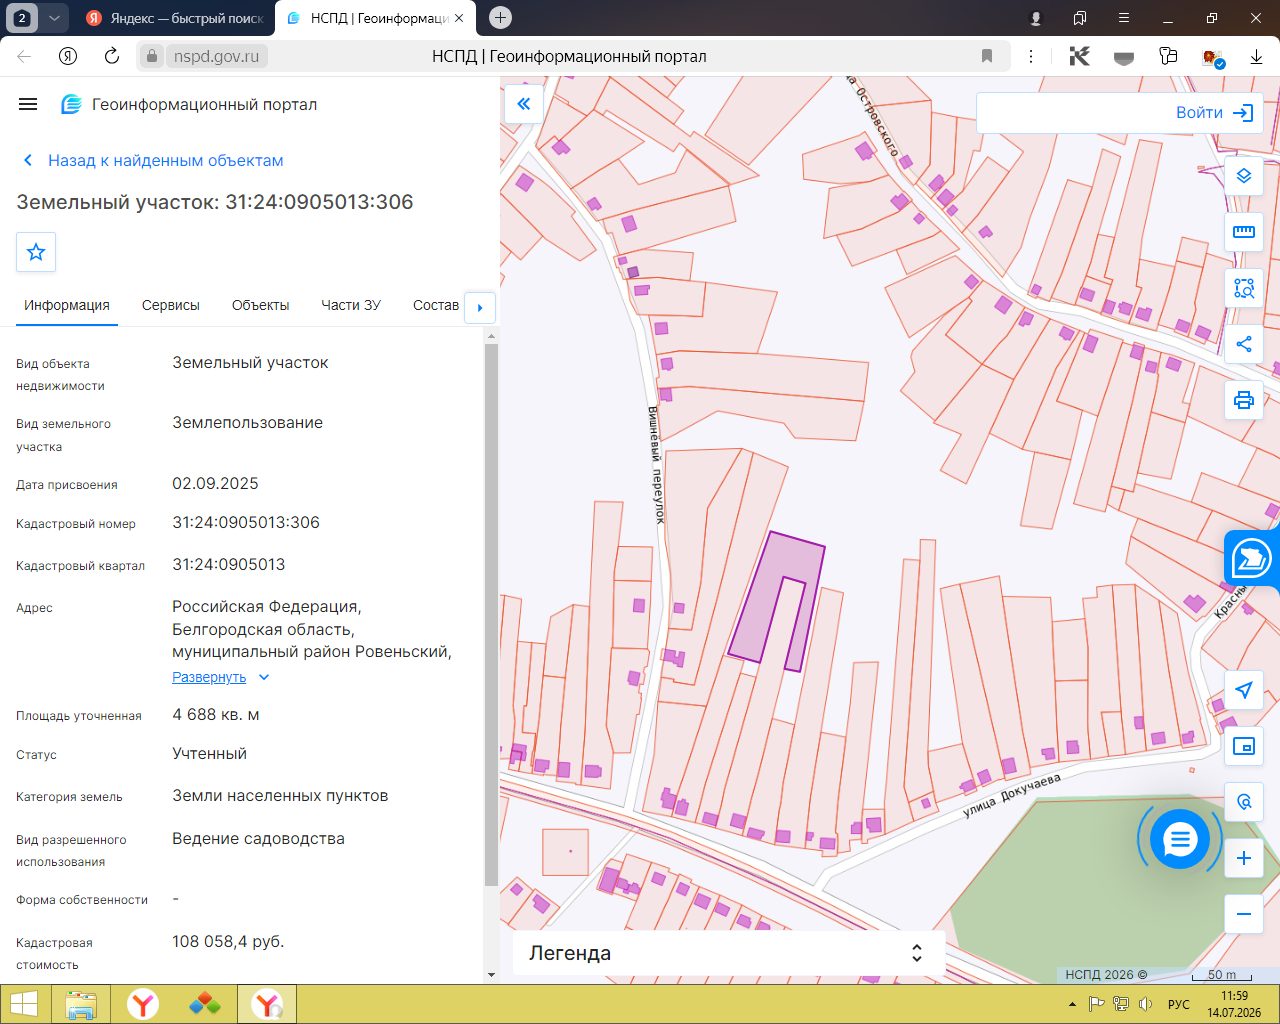Open a new browser tab
This screenshot has width=1280, height=1024.
pos(501,18)
